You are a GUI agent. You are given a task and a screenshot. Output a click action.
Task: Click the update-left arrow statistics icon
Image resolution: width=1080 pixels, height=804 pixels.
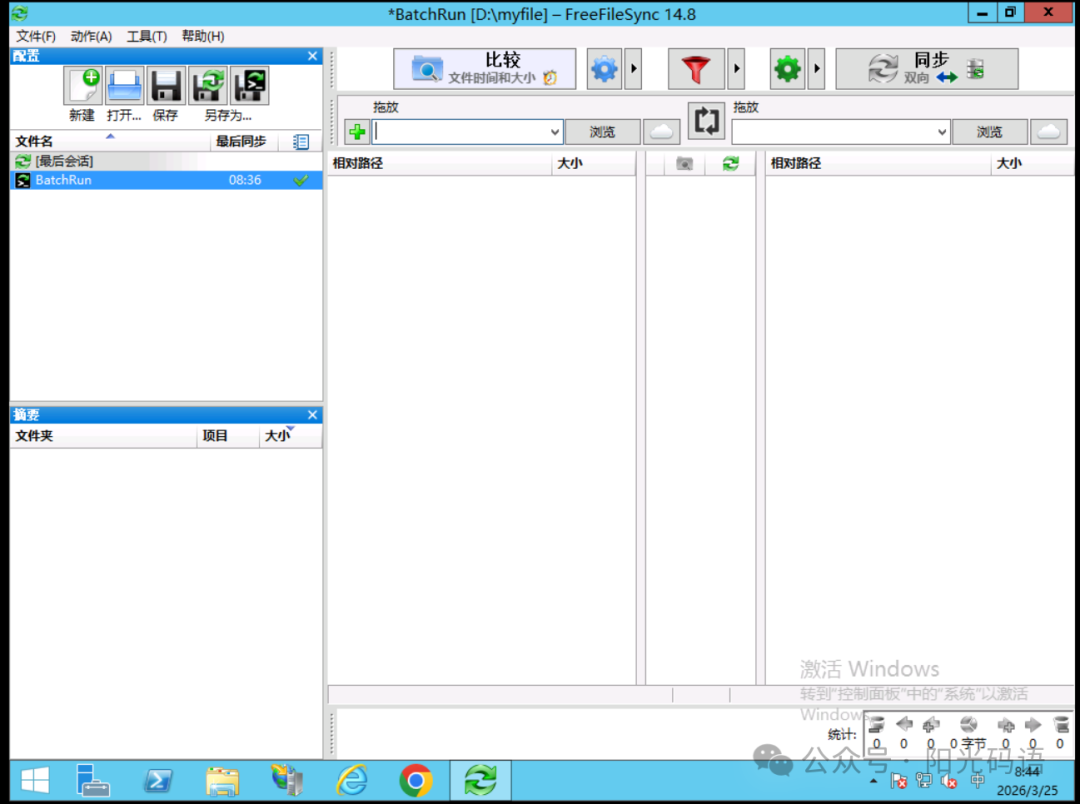(x=904, y=724)
